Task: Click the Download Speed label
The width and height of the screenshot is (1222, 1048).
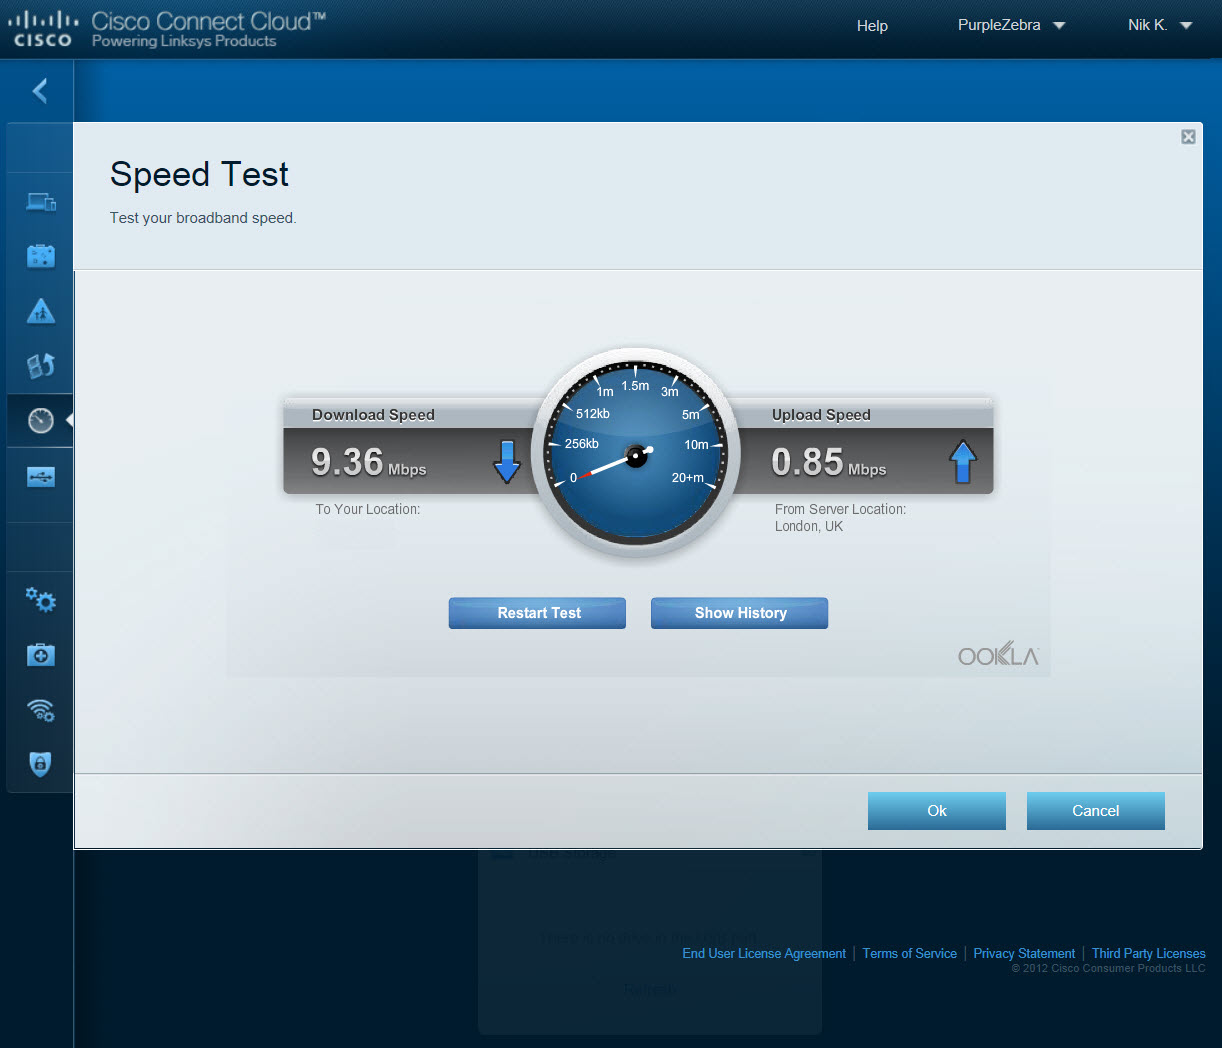Action: click(373, 415)
